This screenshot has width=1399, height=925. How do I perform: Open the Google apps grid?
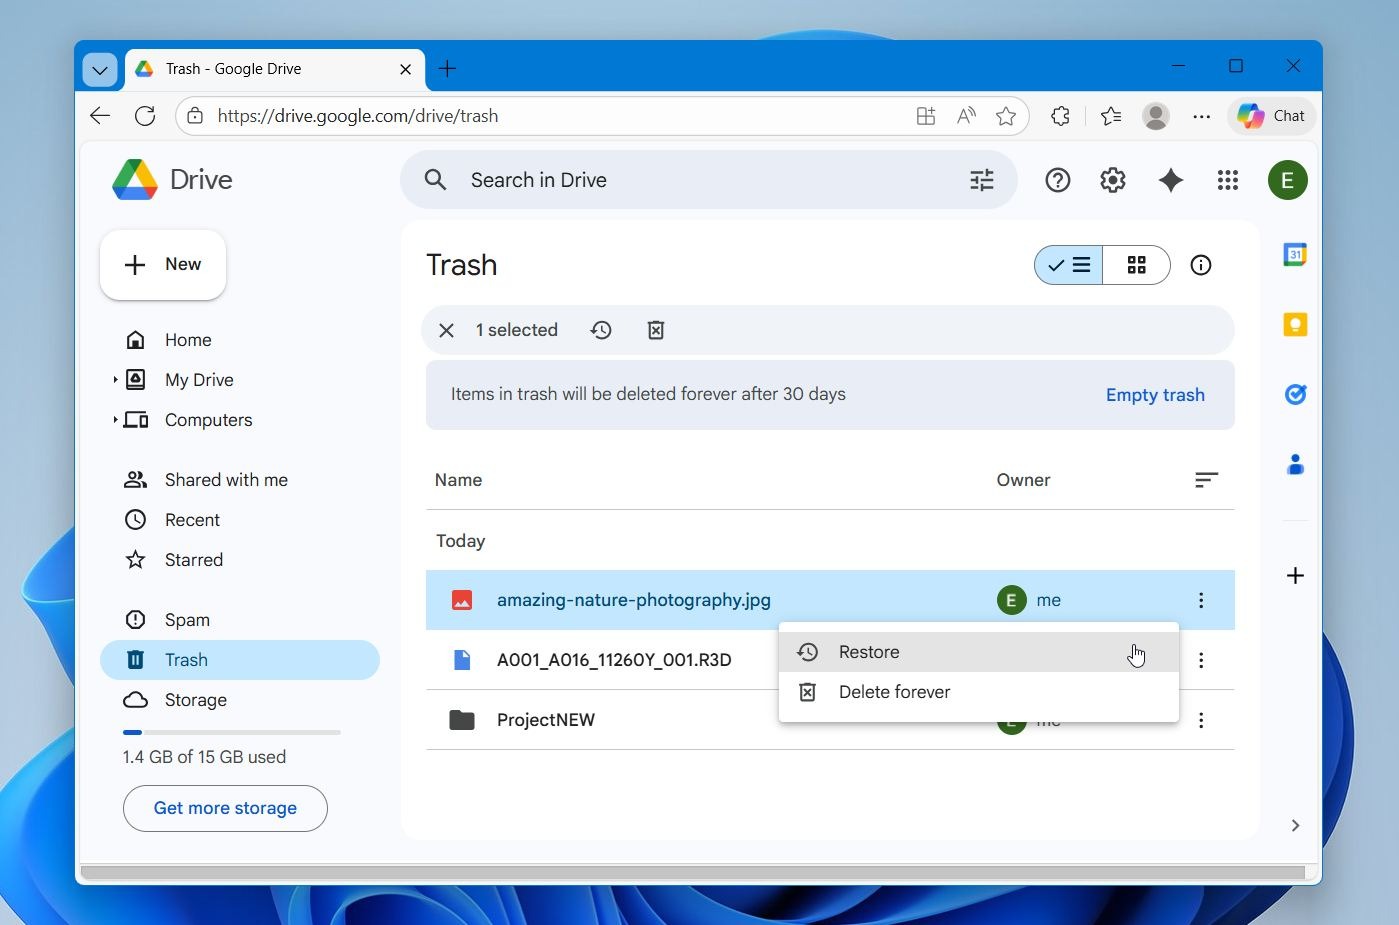pyautogui.click(x=1227, y=180)
